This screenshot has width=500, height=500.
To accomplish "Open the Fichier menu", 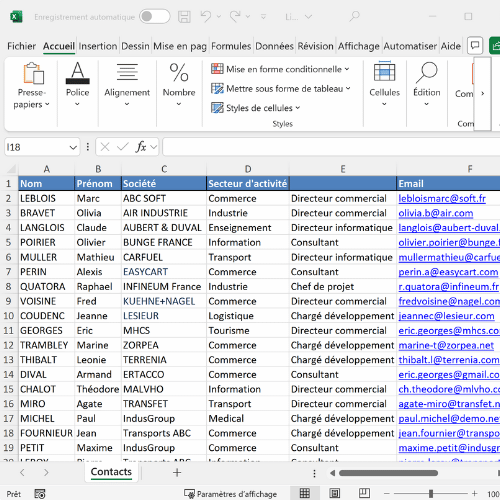I will click(21, 46).
